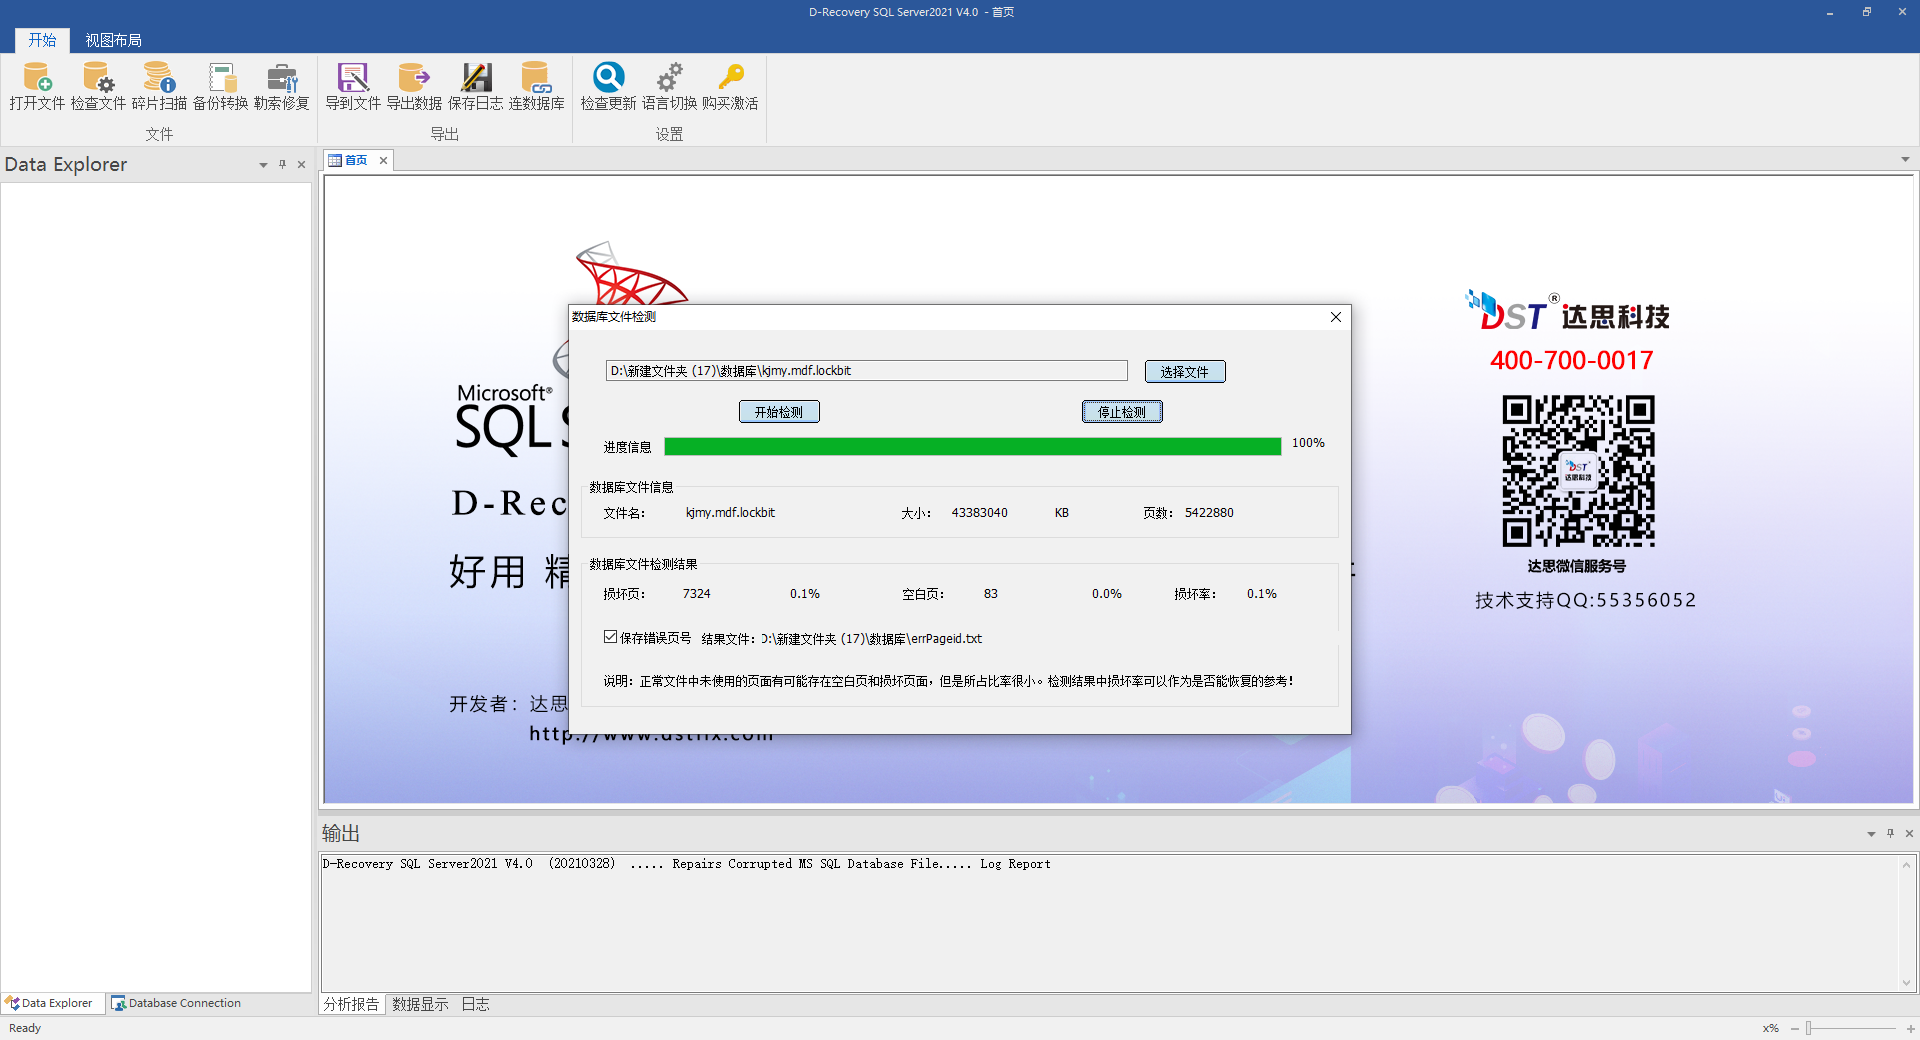1920x1040 pixels.
Task: Close the Data Explorer panel
Action: click(x=301, y=164)
